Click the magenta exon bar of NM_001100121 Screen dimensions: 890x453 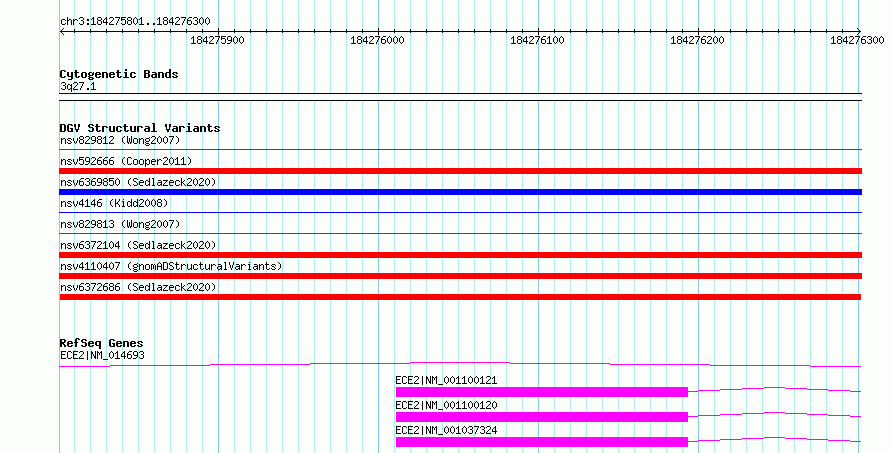(x=541, y=392)
